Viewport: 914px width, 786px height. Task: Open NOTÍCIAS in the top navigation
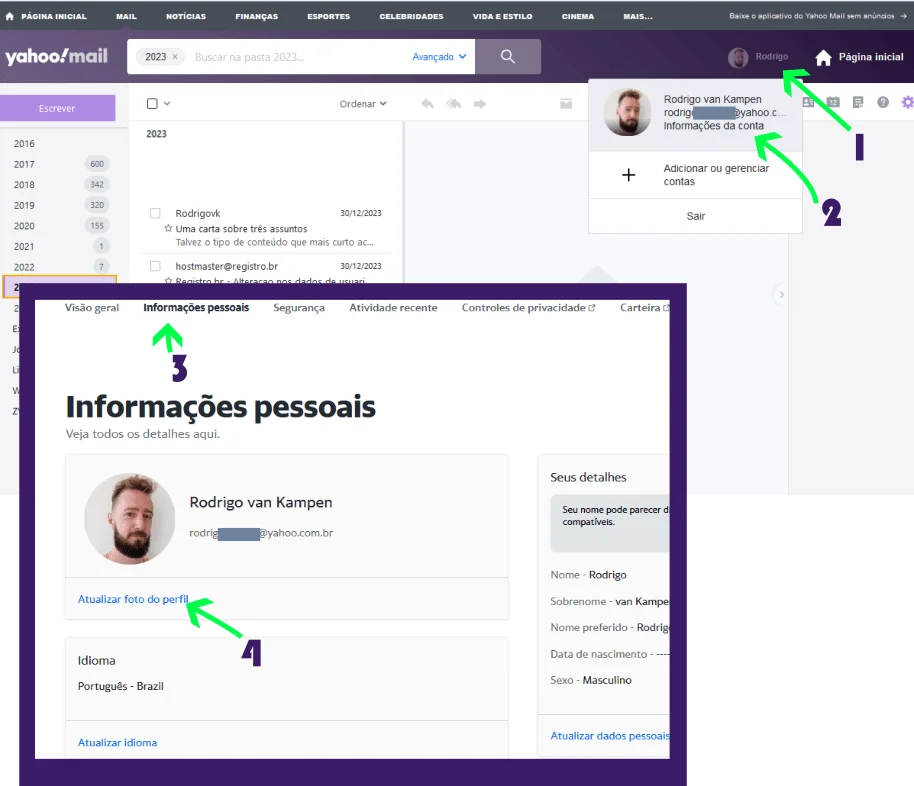pos(186,16)
